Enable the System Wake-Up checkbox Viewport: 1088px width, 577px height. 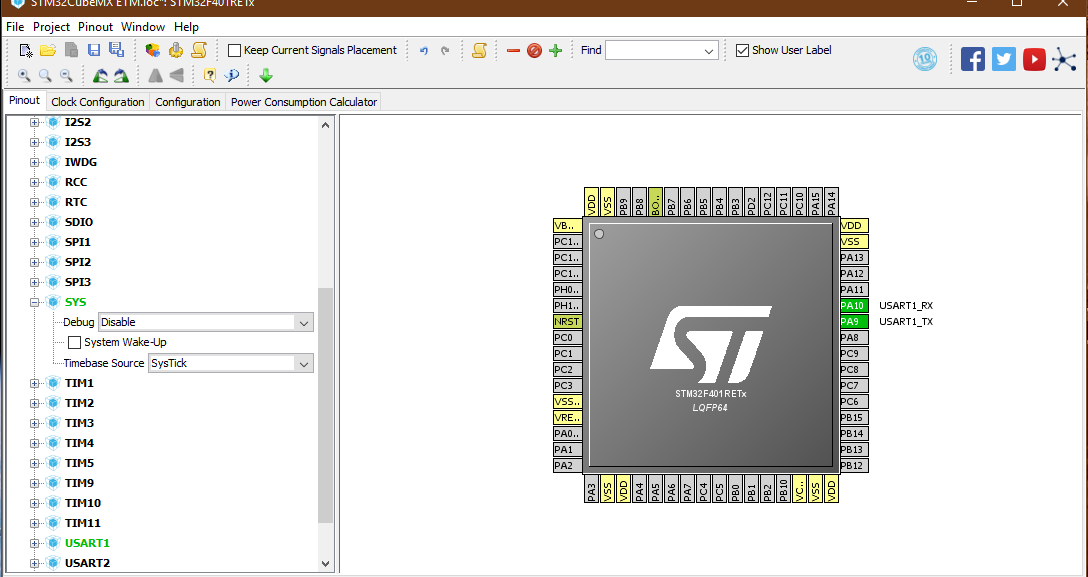pyautogui.click(x=74, y=343)
